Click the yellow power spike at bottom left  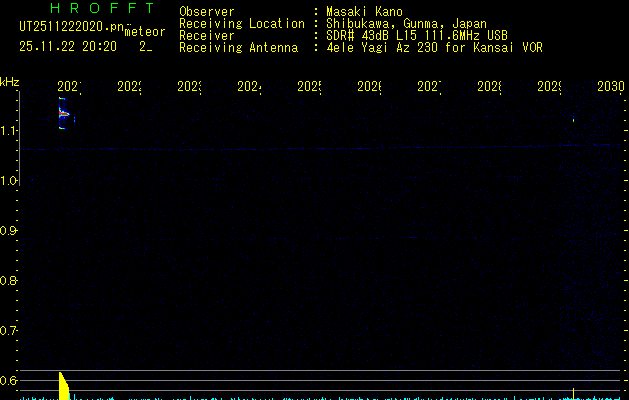[63, 387]
